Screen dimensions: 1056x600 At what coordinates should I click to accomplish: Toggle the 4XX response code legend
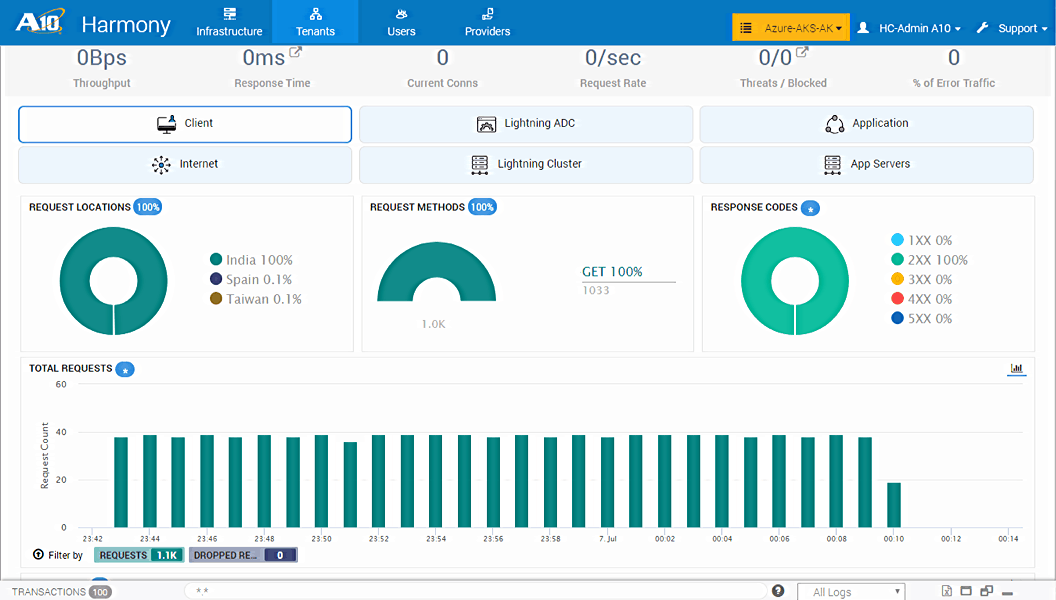coord(921,299)
